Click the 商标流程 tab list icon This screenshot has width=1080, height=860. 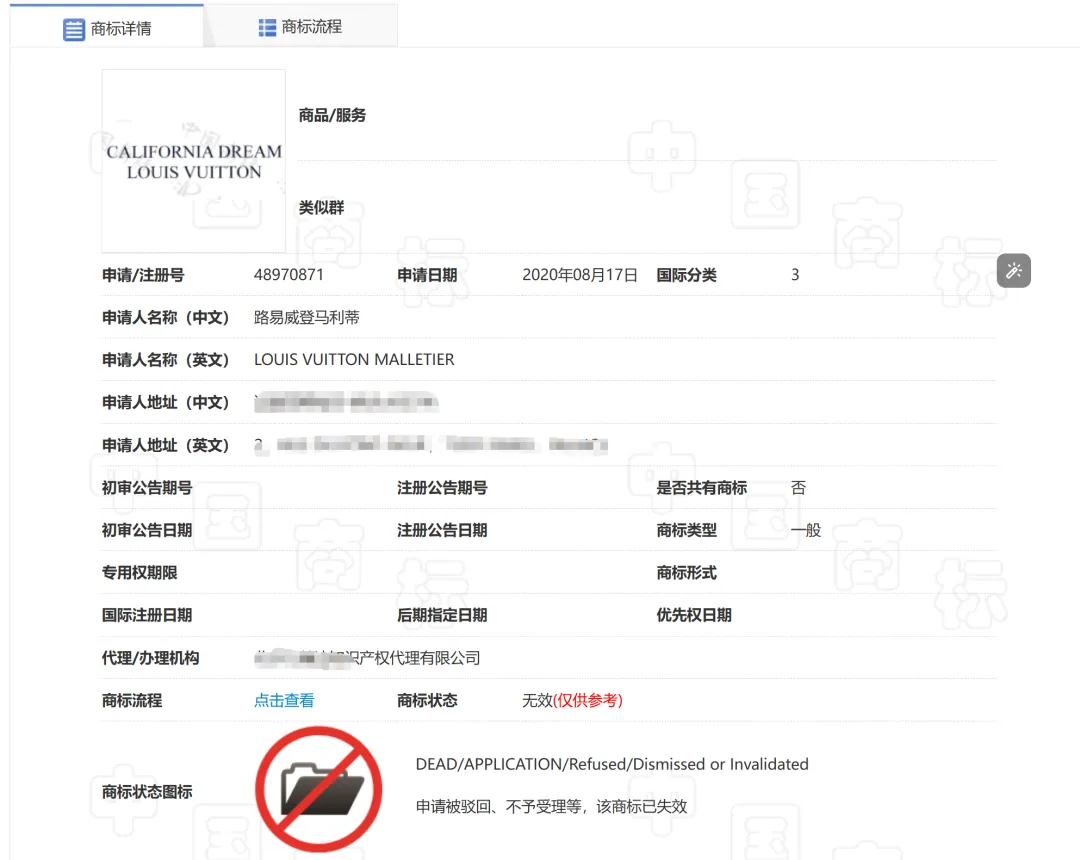pos(267,28)
